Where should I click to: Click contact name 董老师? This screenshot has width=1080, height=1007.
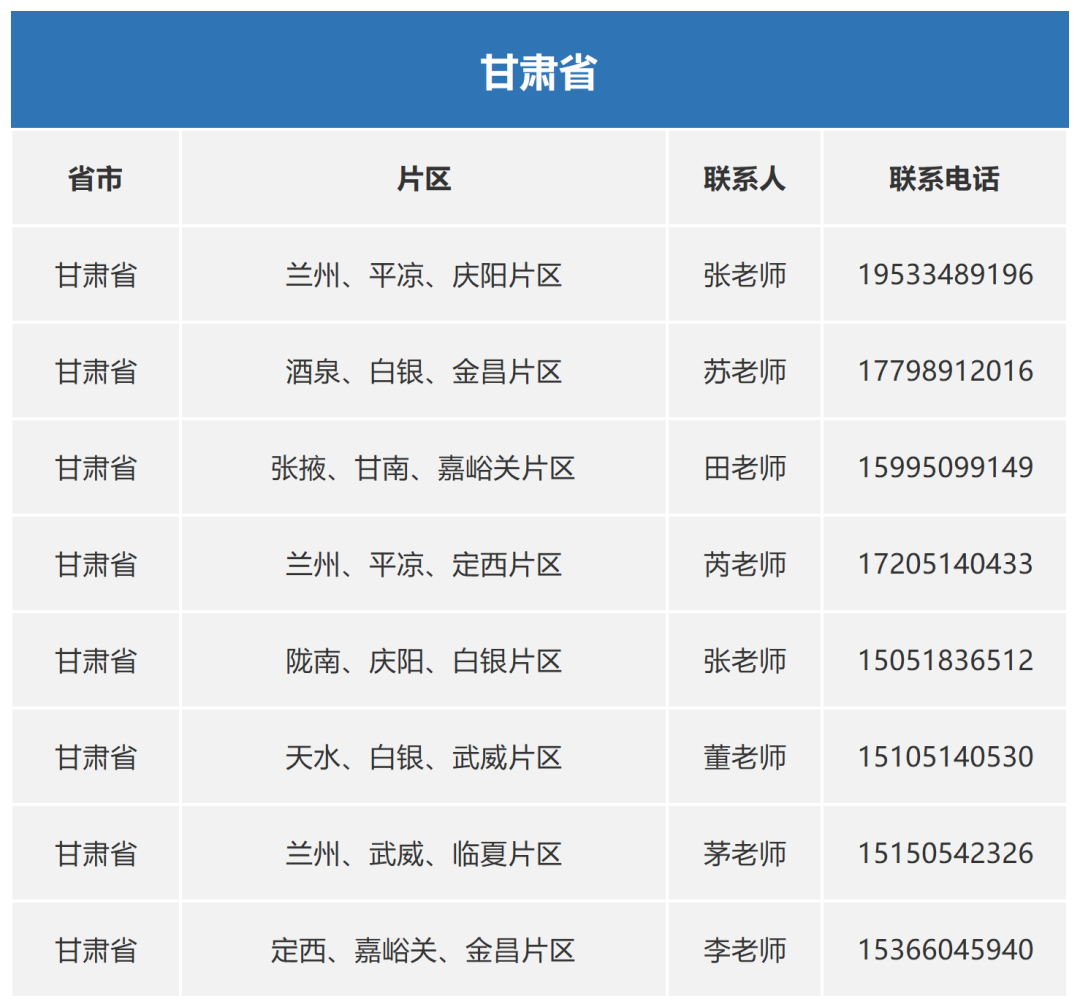click(x=745, y=757)
